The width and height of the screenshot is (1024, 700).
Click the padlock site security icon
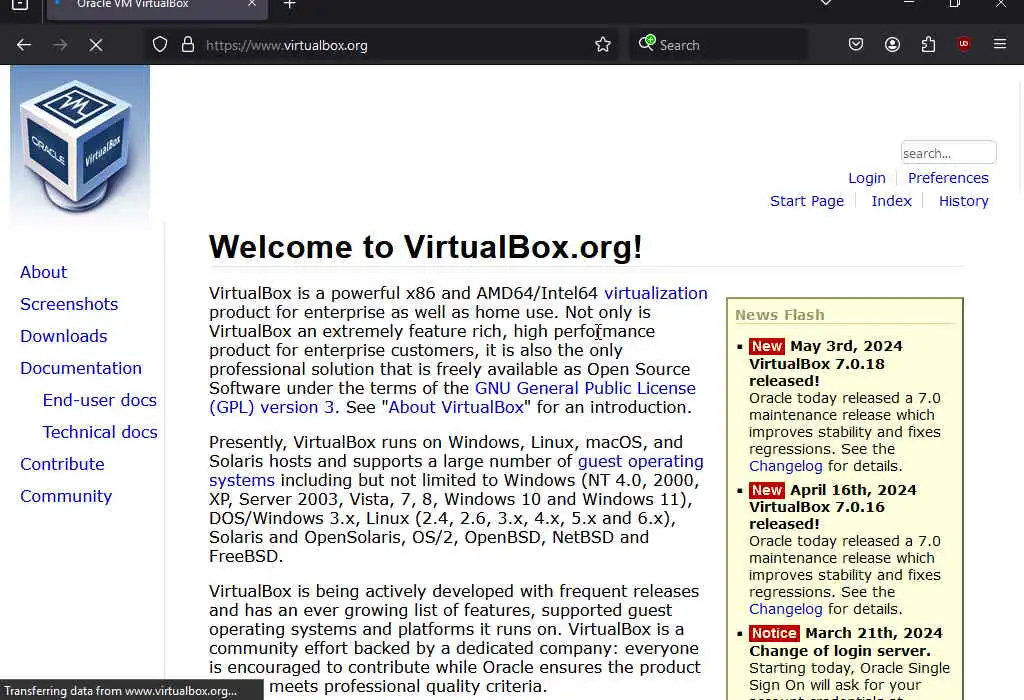pos(188,44)
